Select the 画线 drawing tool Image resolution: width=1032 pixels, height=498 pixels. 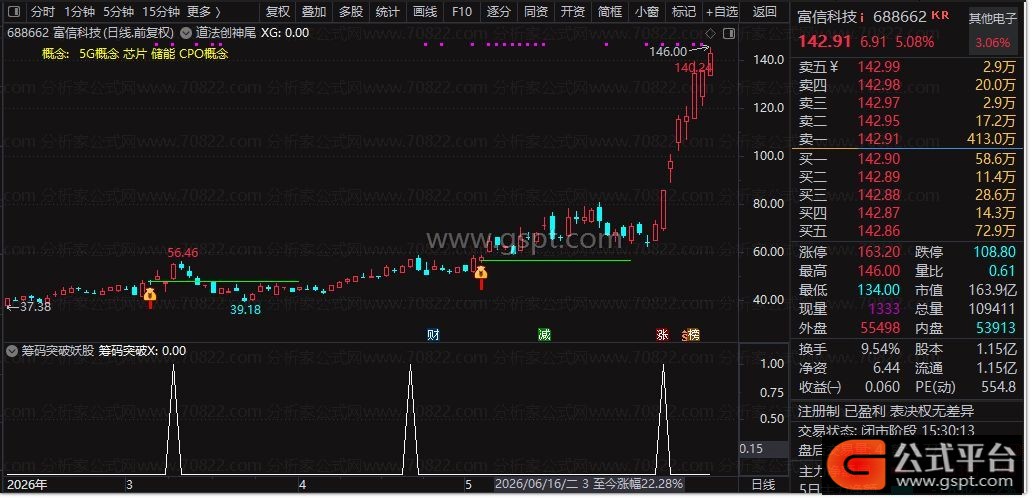(425, 11)
